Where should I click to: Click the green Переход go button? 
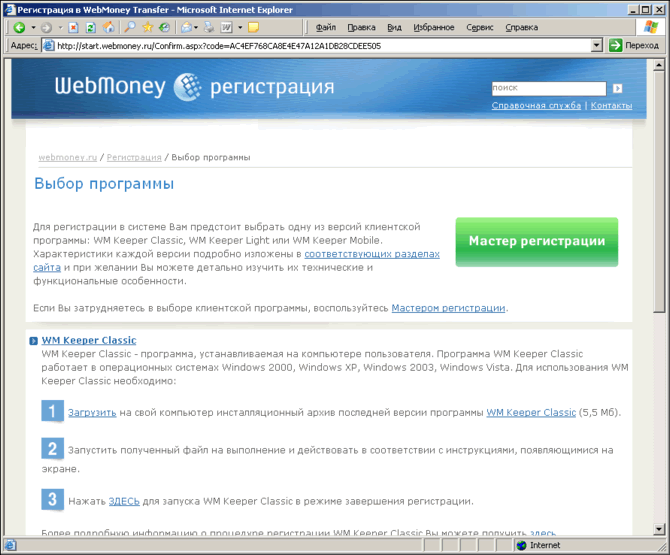coord(634,45)
